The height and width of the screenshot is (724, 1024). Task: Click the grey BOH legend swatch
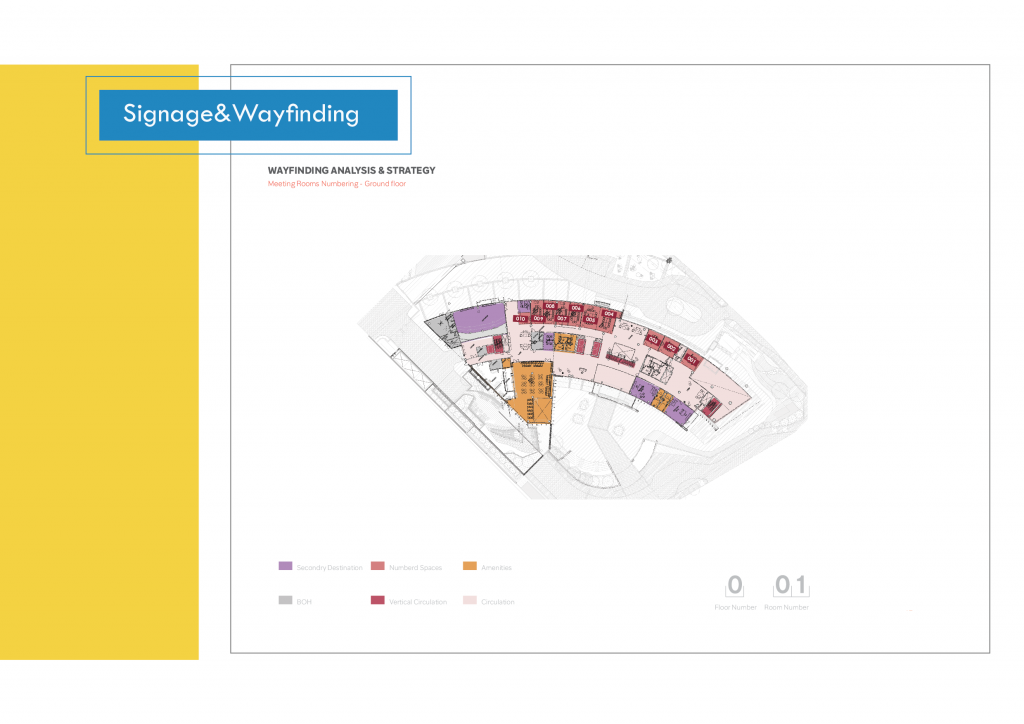click(285, 601)
